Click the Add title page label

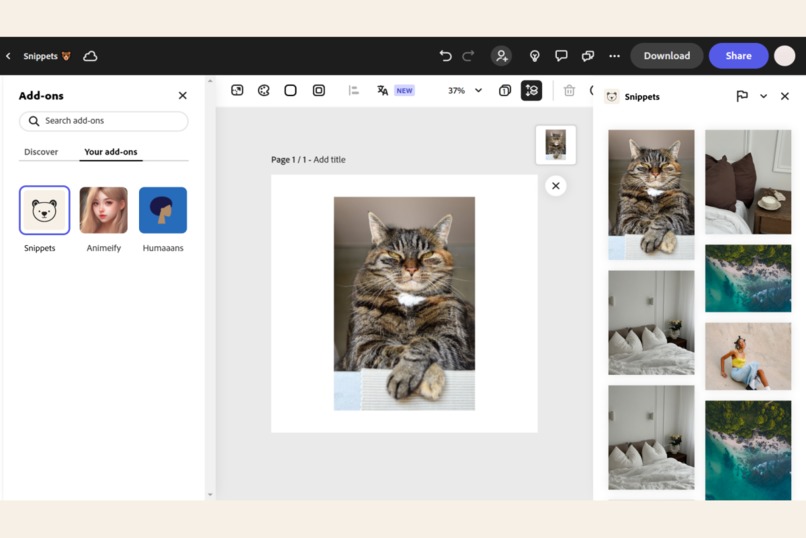(x=329, y=160)
